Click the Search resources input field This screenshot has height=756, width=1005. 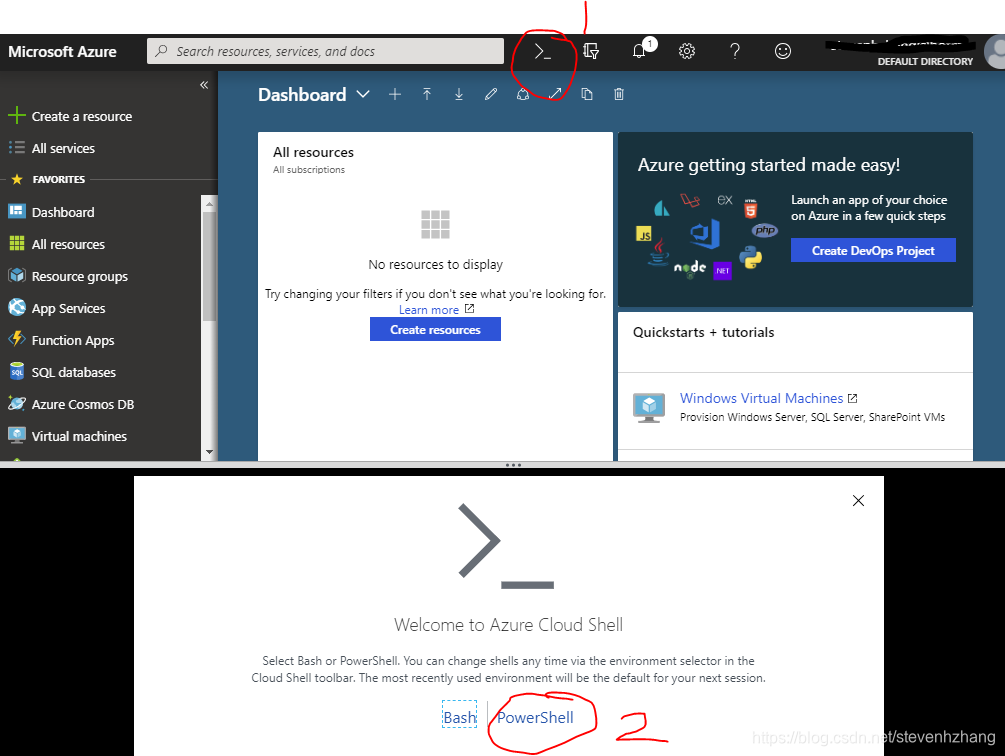click(x=326, y=51)
